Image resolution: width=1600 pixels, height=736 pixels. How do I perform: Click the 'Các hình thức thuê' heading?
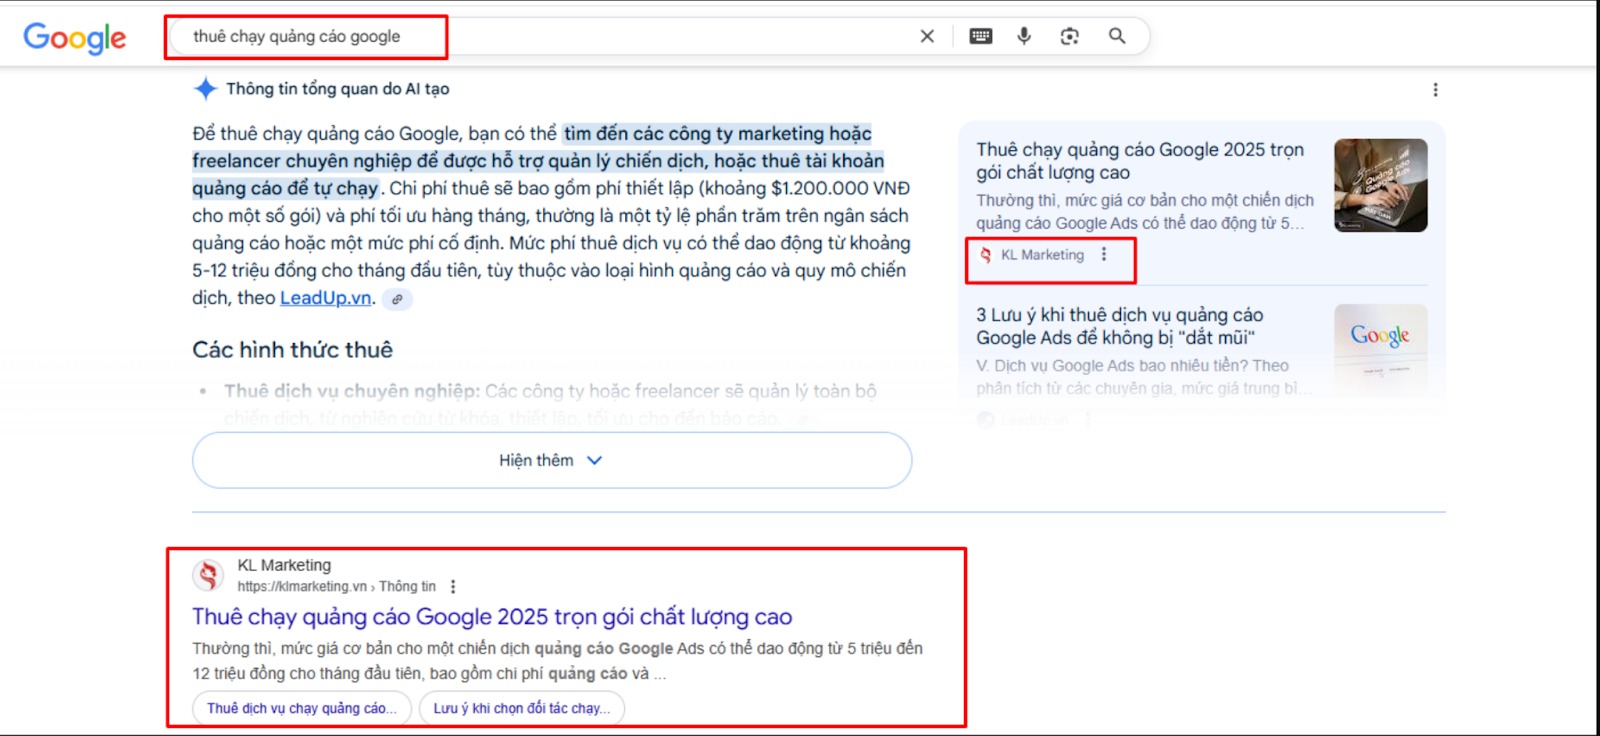(293, 350)
